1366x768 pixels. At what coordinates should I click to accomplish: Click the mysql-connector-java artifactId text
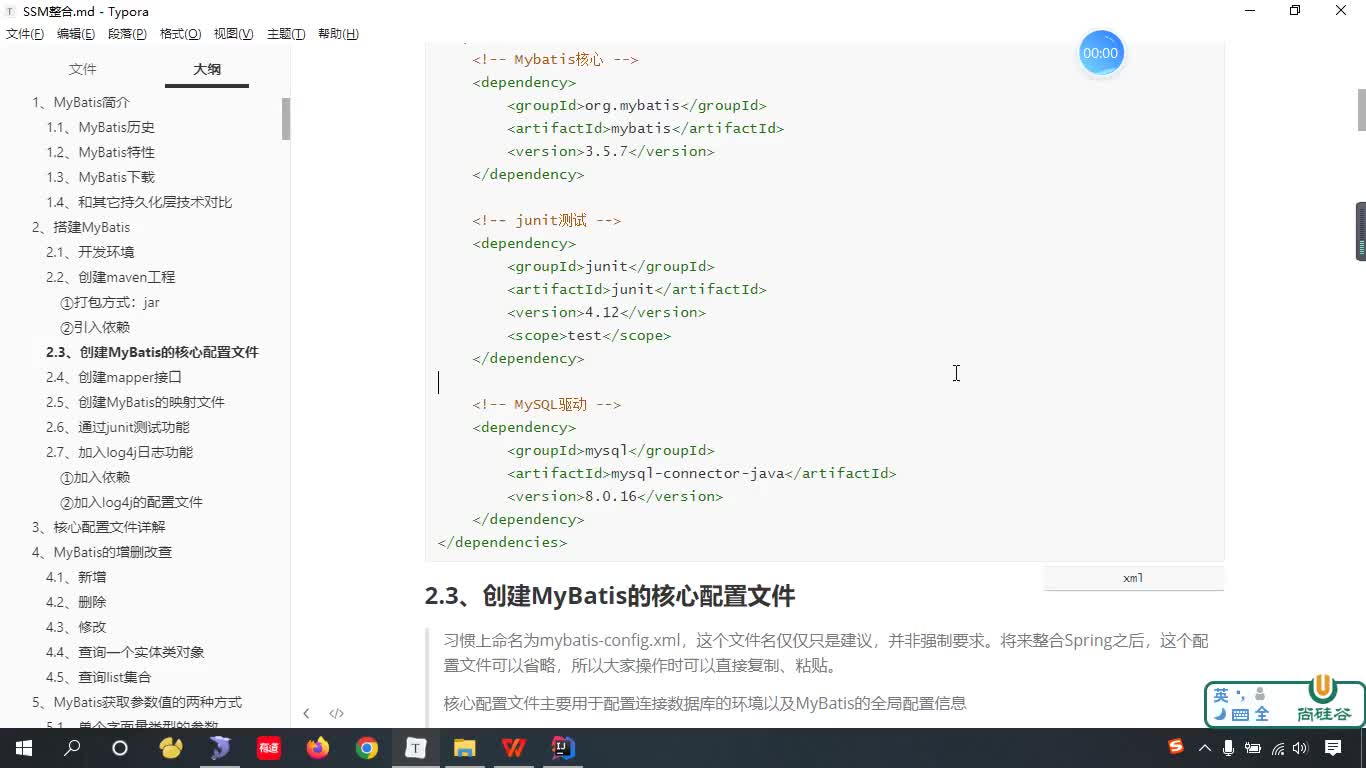698,473
